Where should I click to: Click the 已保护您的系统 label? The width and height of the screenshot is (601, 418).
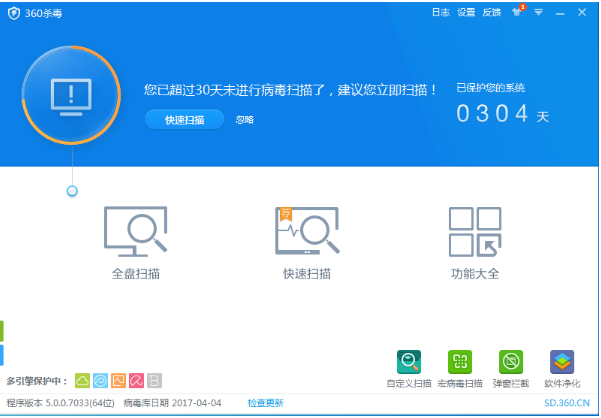coord(491,88)
